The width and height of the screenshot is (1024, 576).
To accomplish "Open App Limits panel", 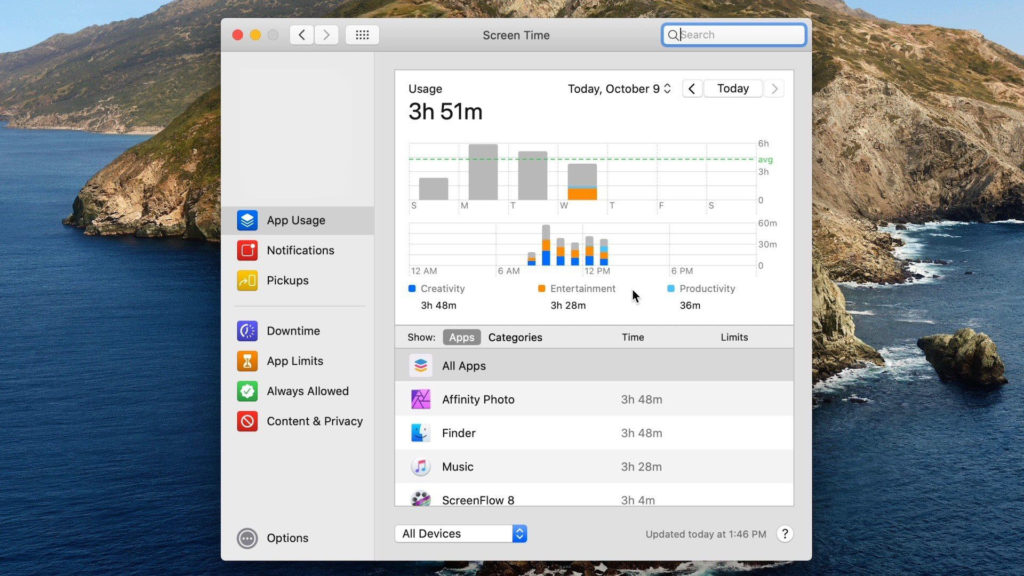I will (294, 361).
